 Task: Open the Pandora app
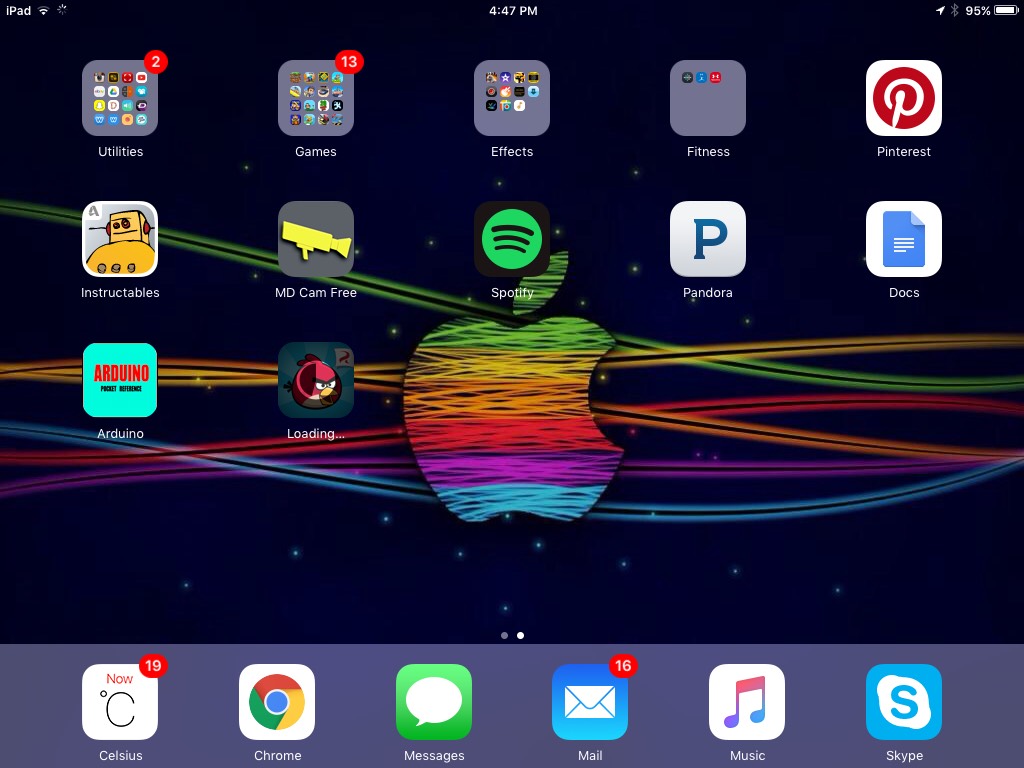tap(708, 239)
